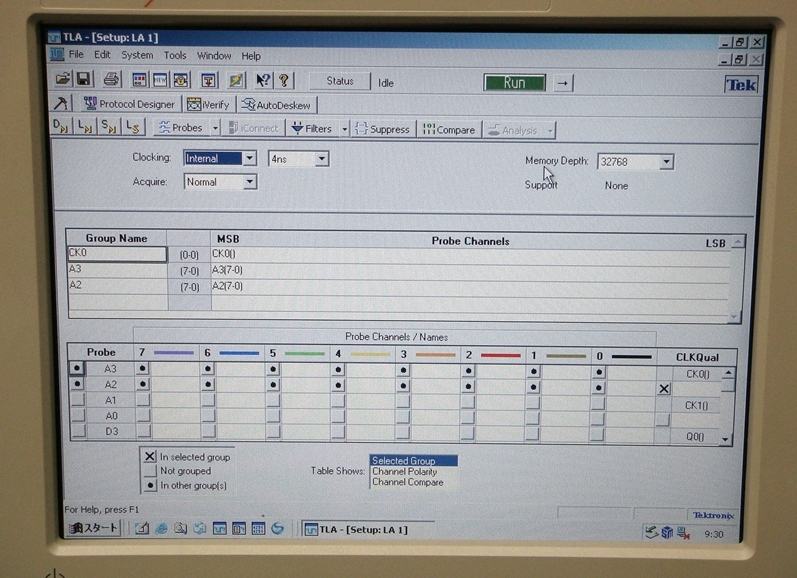Open Probes toolbar item
The image size is (797, 578).
click(x=180, y=128)
